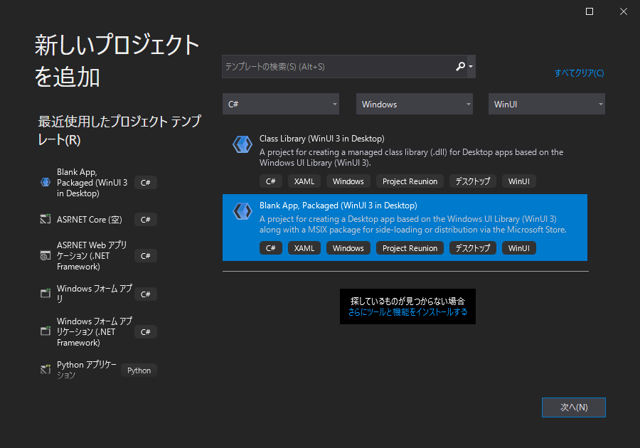This screenshot has width=640, height=448.
Task: Click Python アプリケーション template icon
Action: [x=45, y=370]
